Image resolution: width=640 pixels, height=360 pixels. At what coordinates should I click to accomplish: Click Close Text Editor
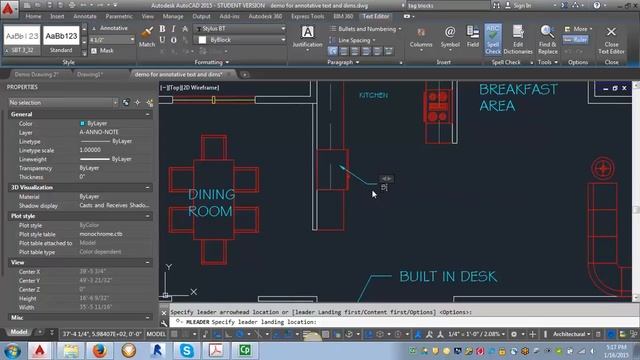click(611, 40)
